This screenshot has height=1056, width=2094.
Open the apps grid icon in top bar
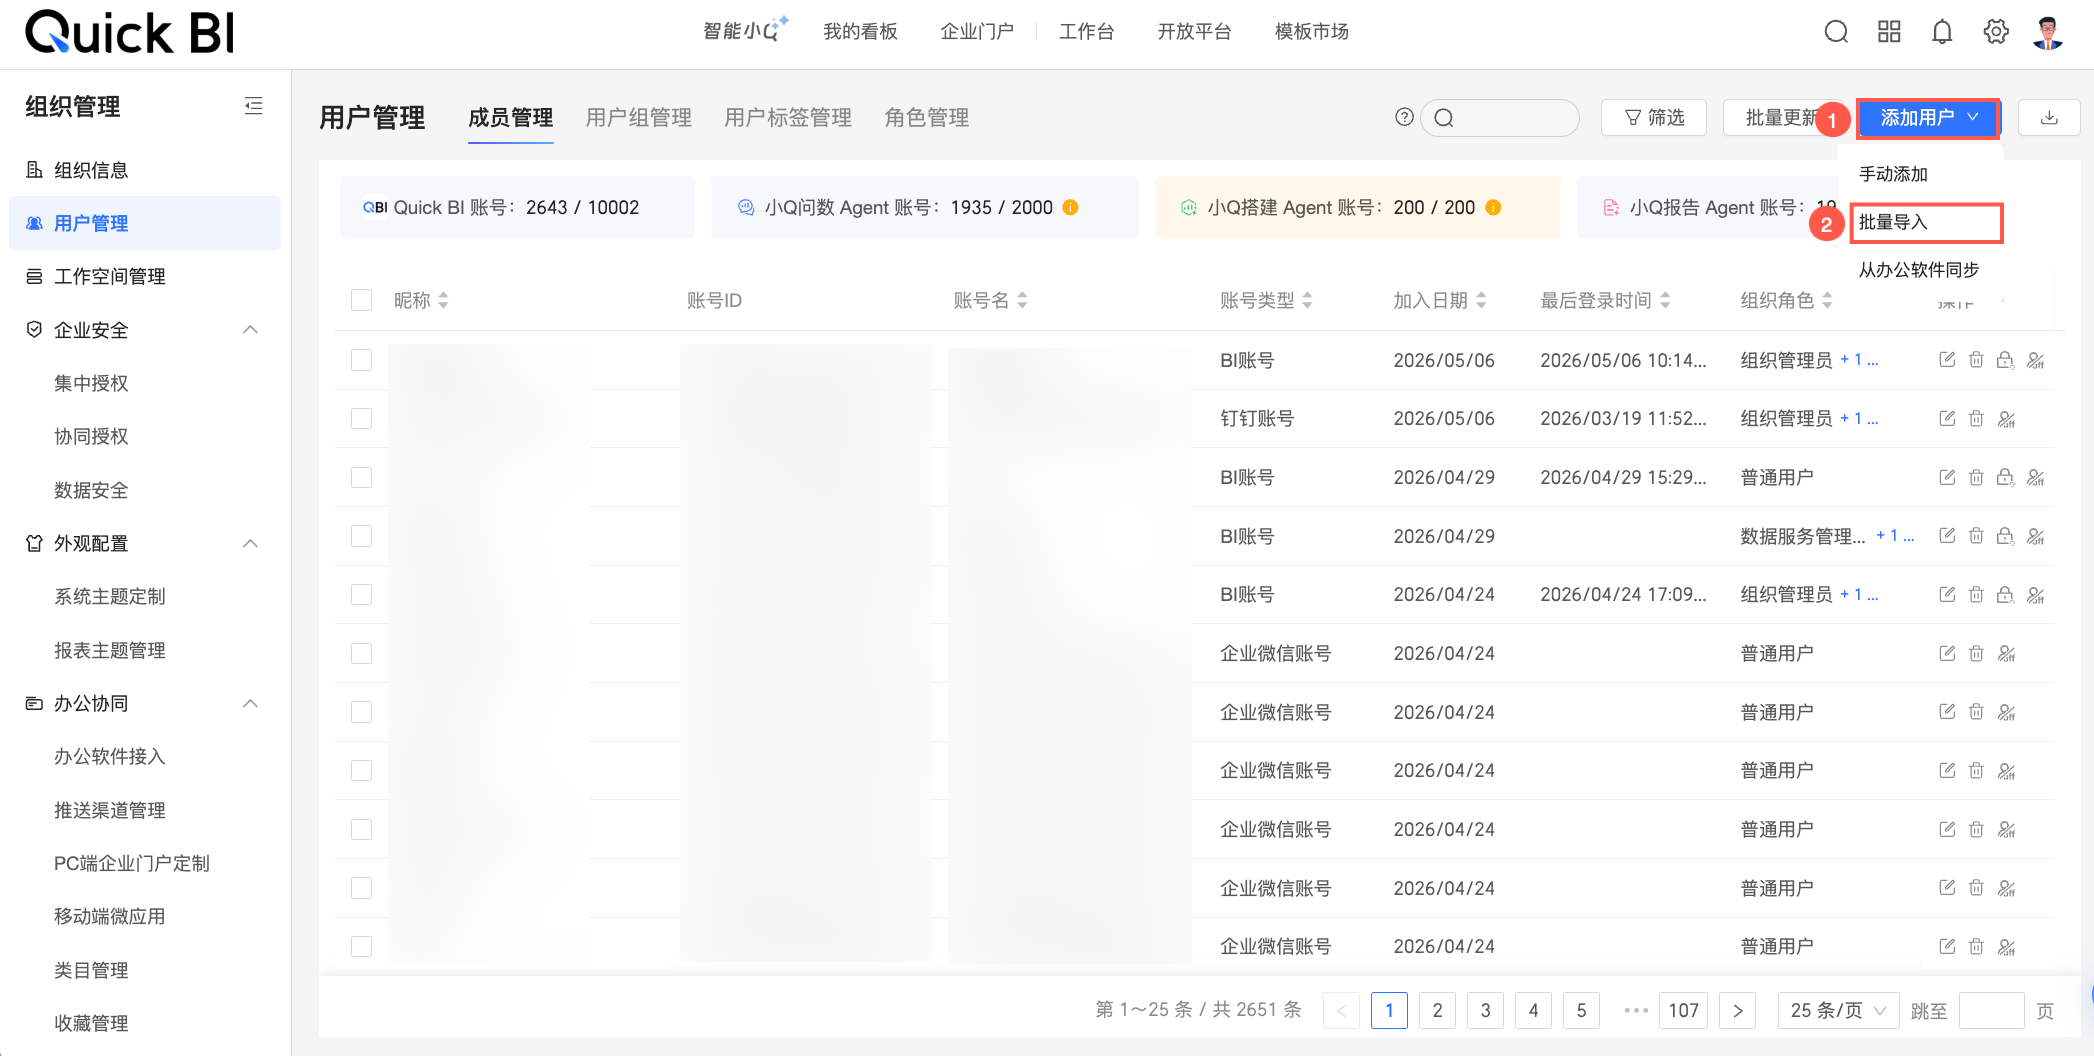1889,32
